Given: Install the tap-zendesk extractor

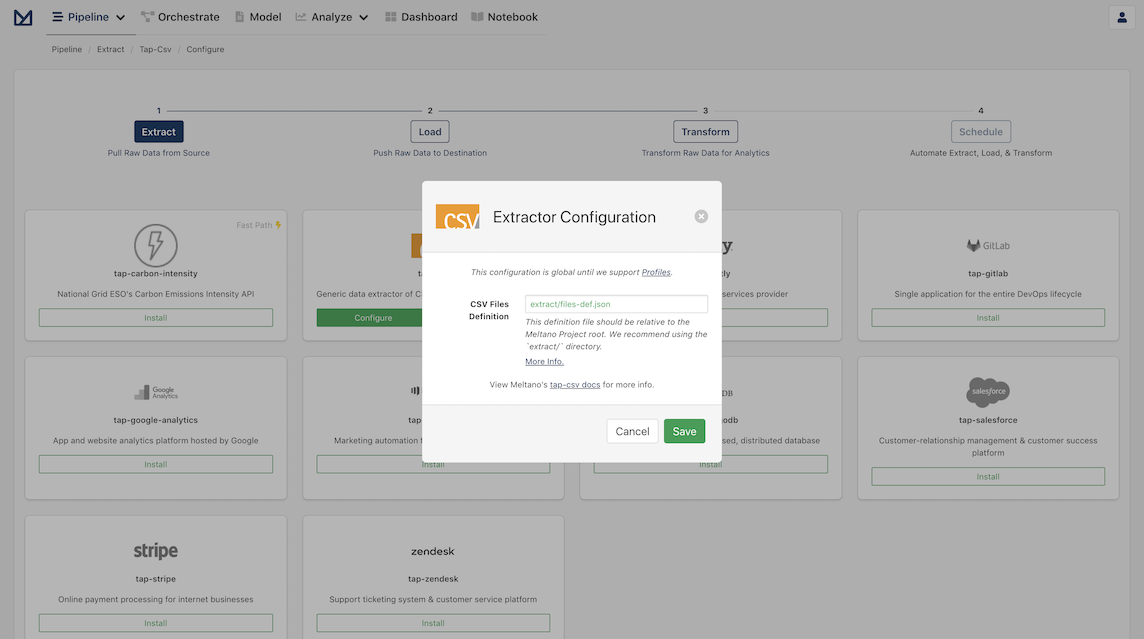Looking at the screenshot, I should (433, 624).
